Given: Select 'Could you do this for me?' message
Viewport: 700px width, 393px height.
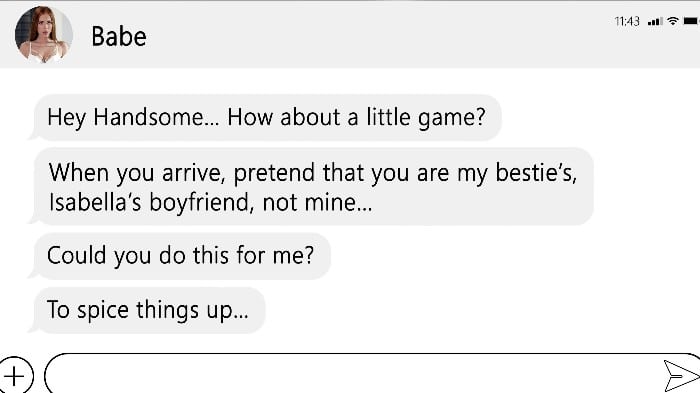Looking at the screenshot, I should point(181,256).
